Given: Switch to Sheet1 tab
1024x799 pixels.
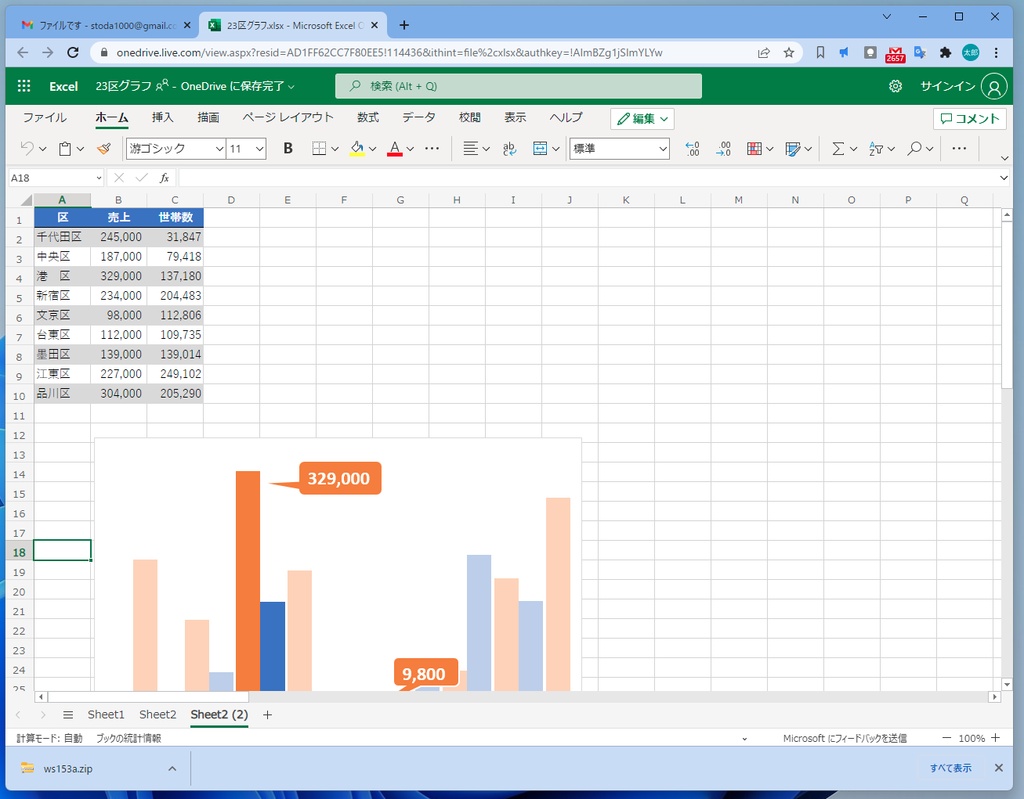Looking at the screenshot, I should (x=106, y=715).
